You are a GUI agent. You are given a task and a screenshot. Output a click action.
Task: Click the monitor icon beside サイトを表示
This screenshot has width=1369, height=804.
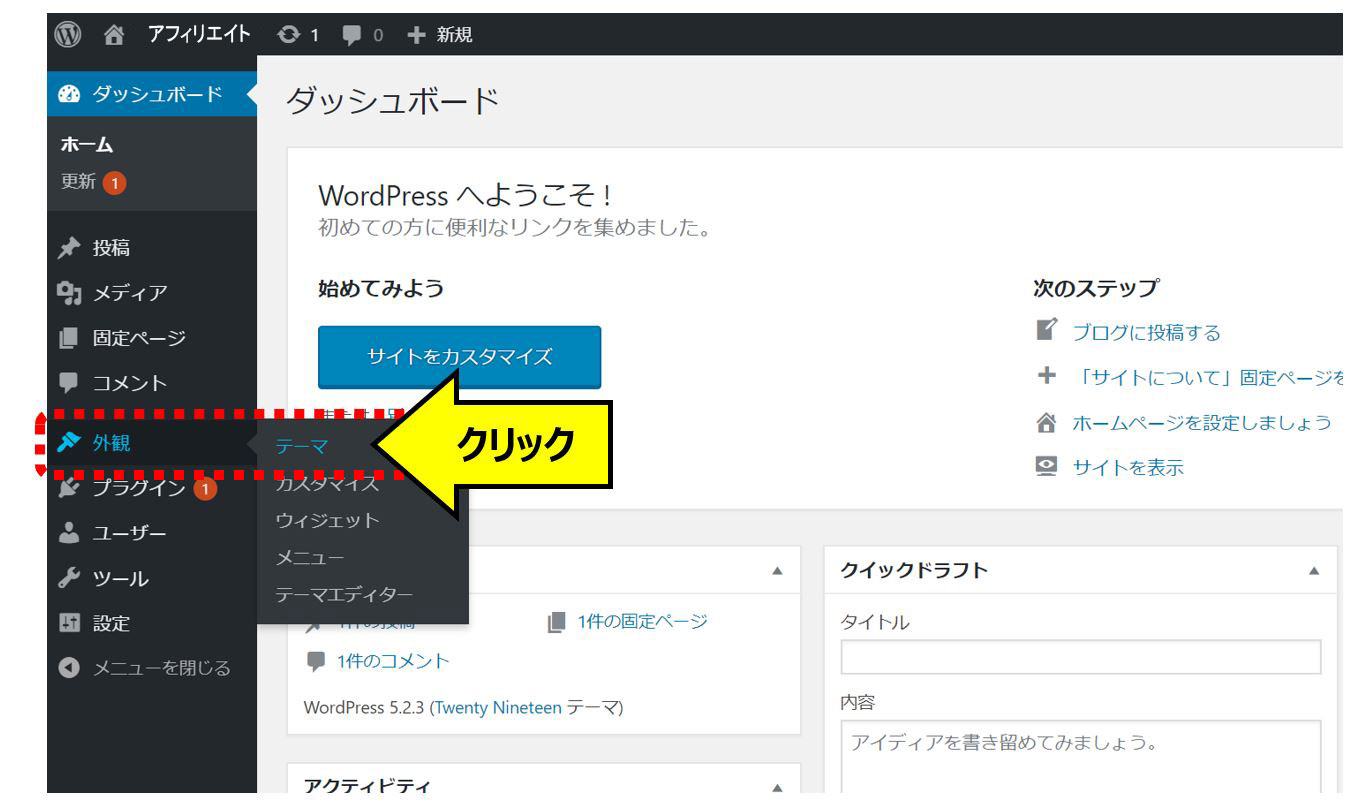(1046, 467)
